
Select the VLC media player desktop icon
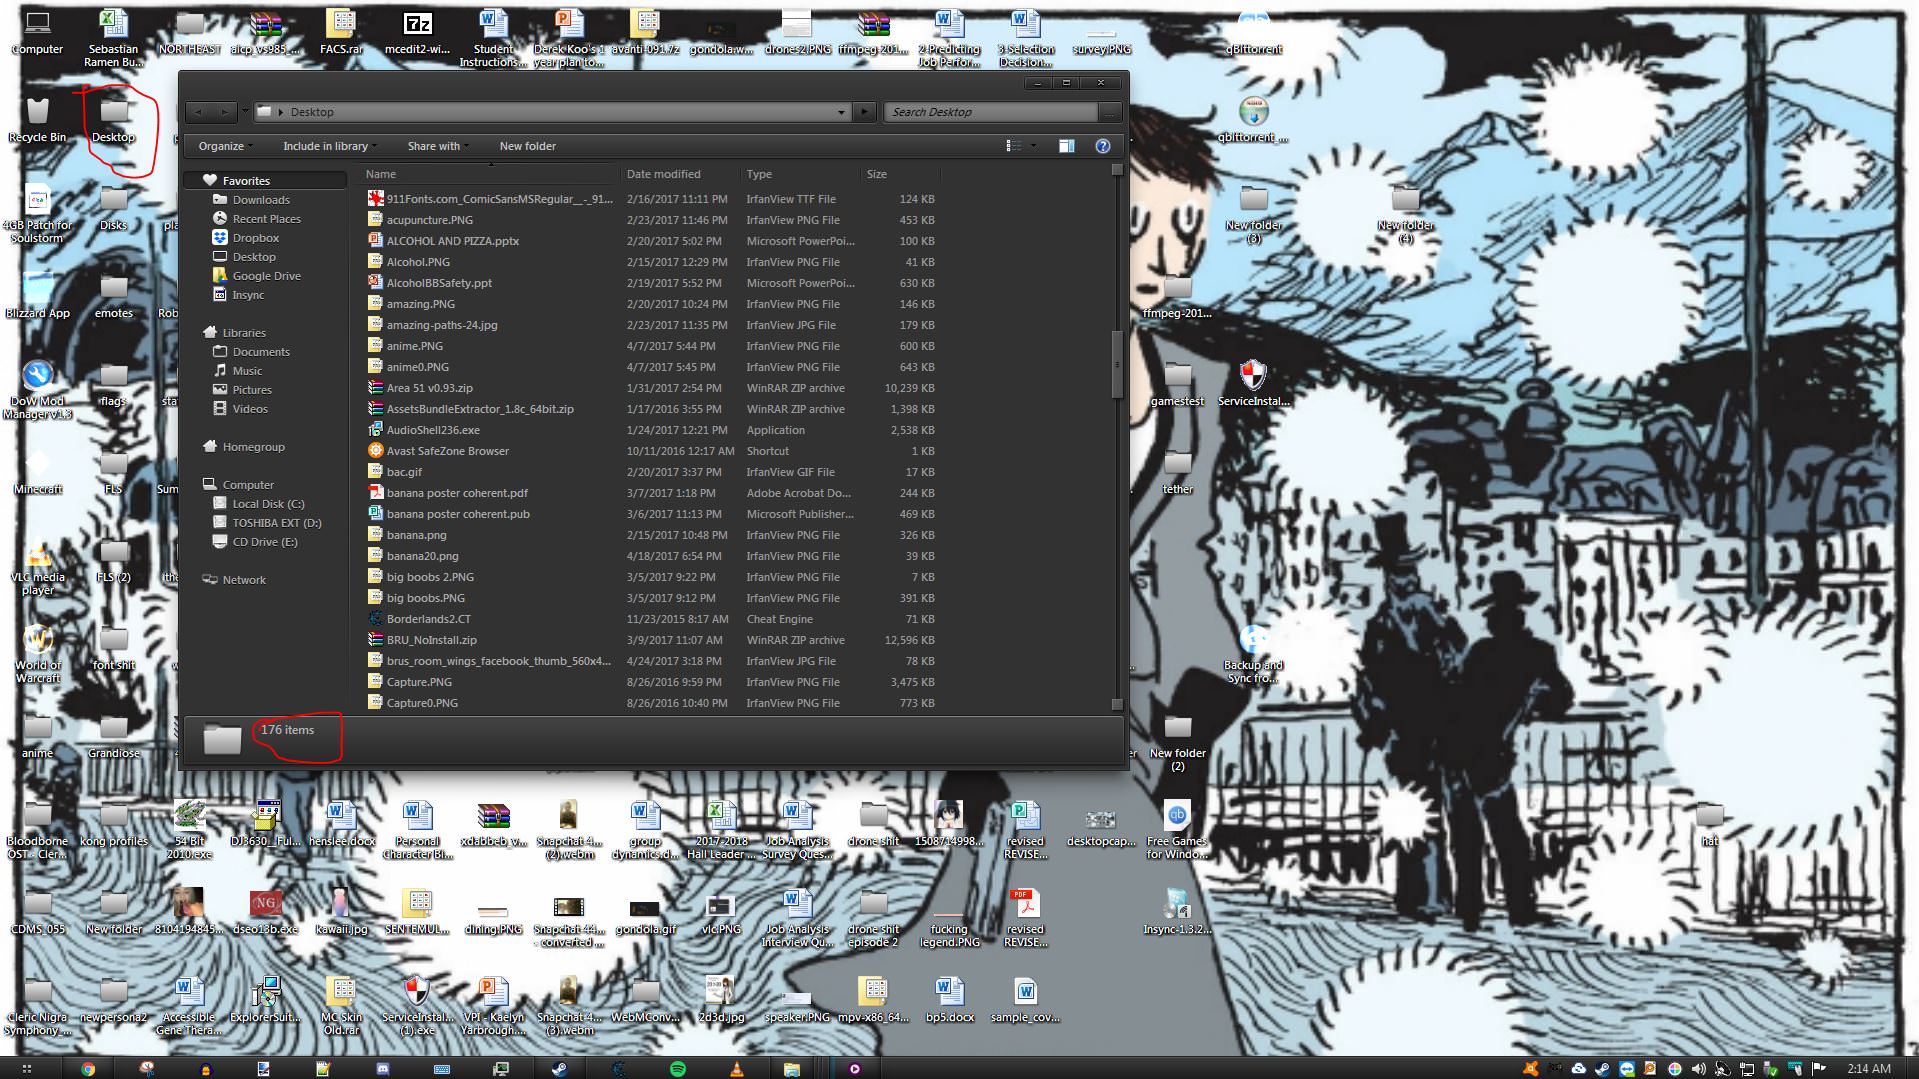[38, 567]
